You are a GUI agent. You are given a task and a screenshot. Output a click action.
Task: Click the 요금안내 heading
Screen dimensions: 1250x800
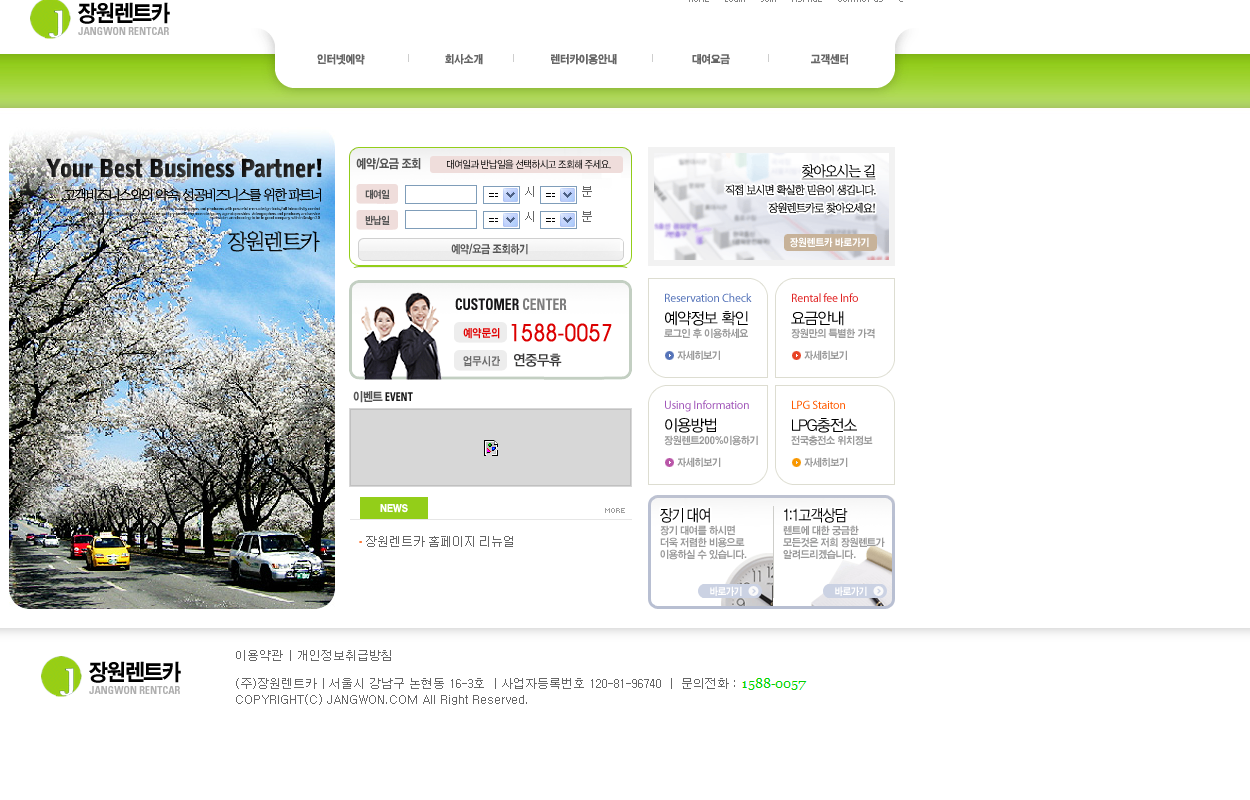pos(818,317)
